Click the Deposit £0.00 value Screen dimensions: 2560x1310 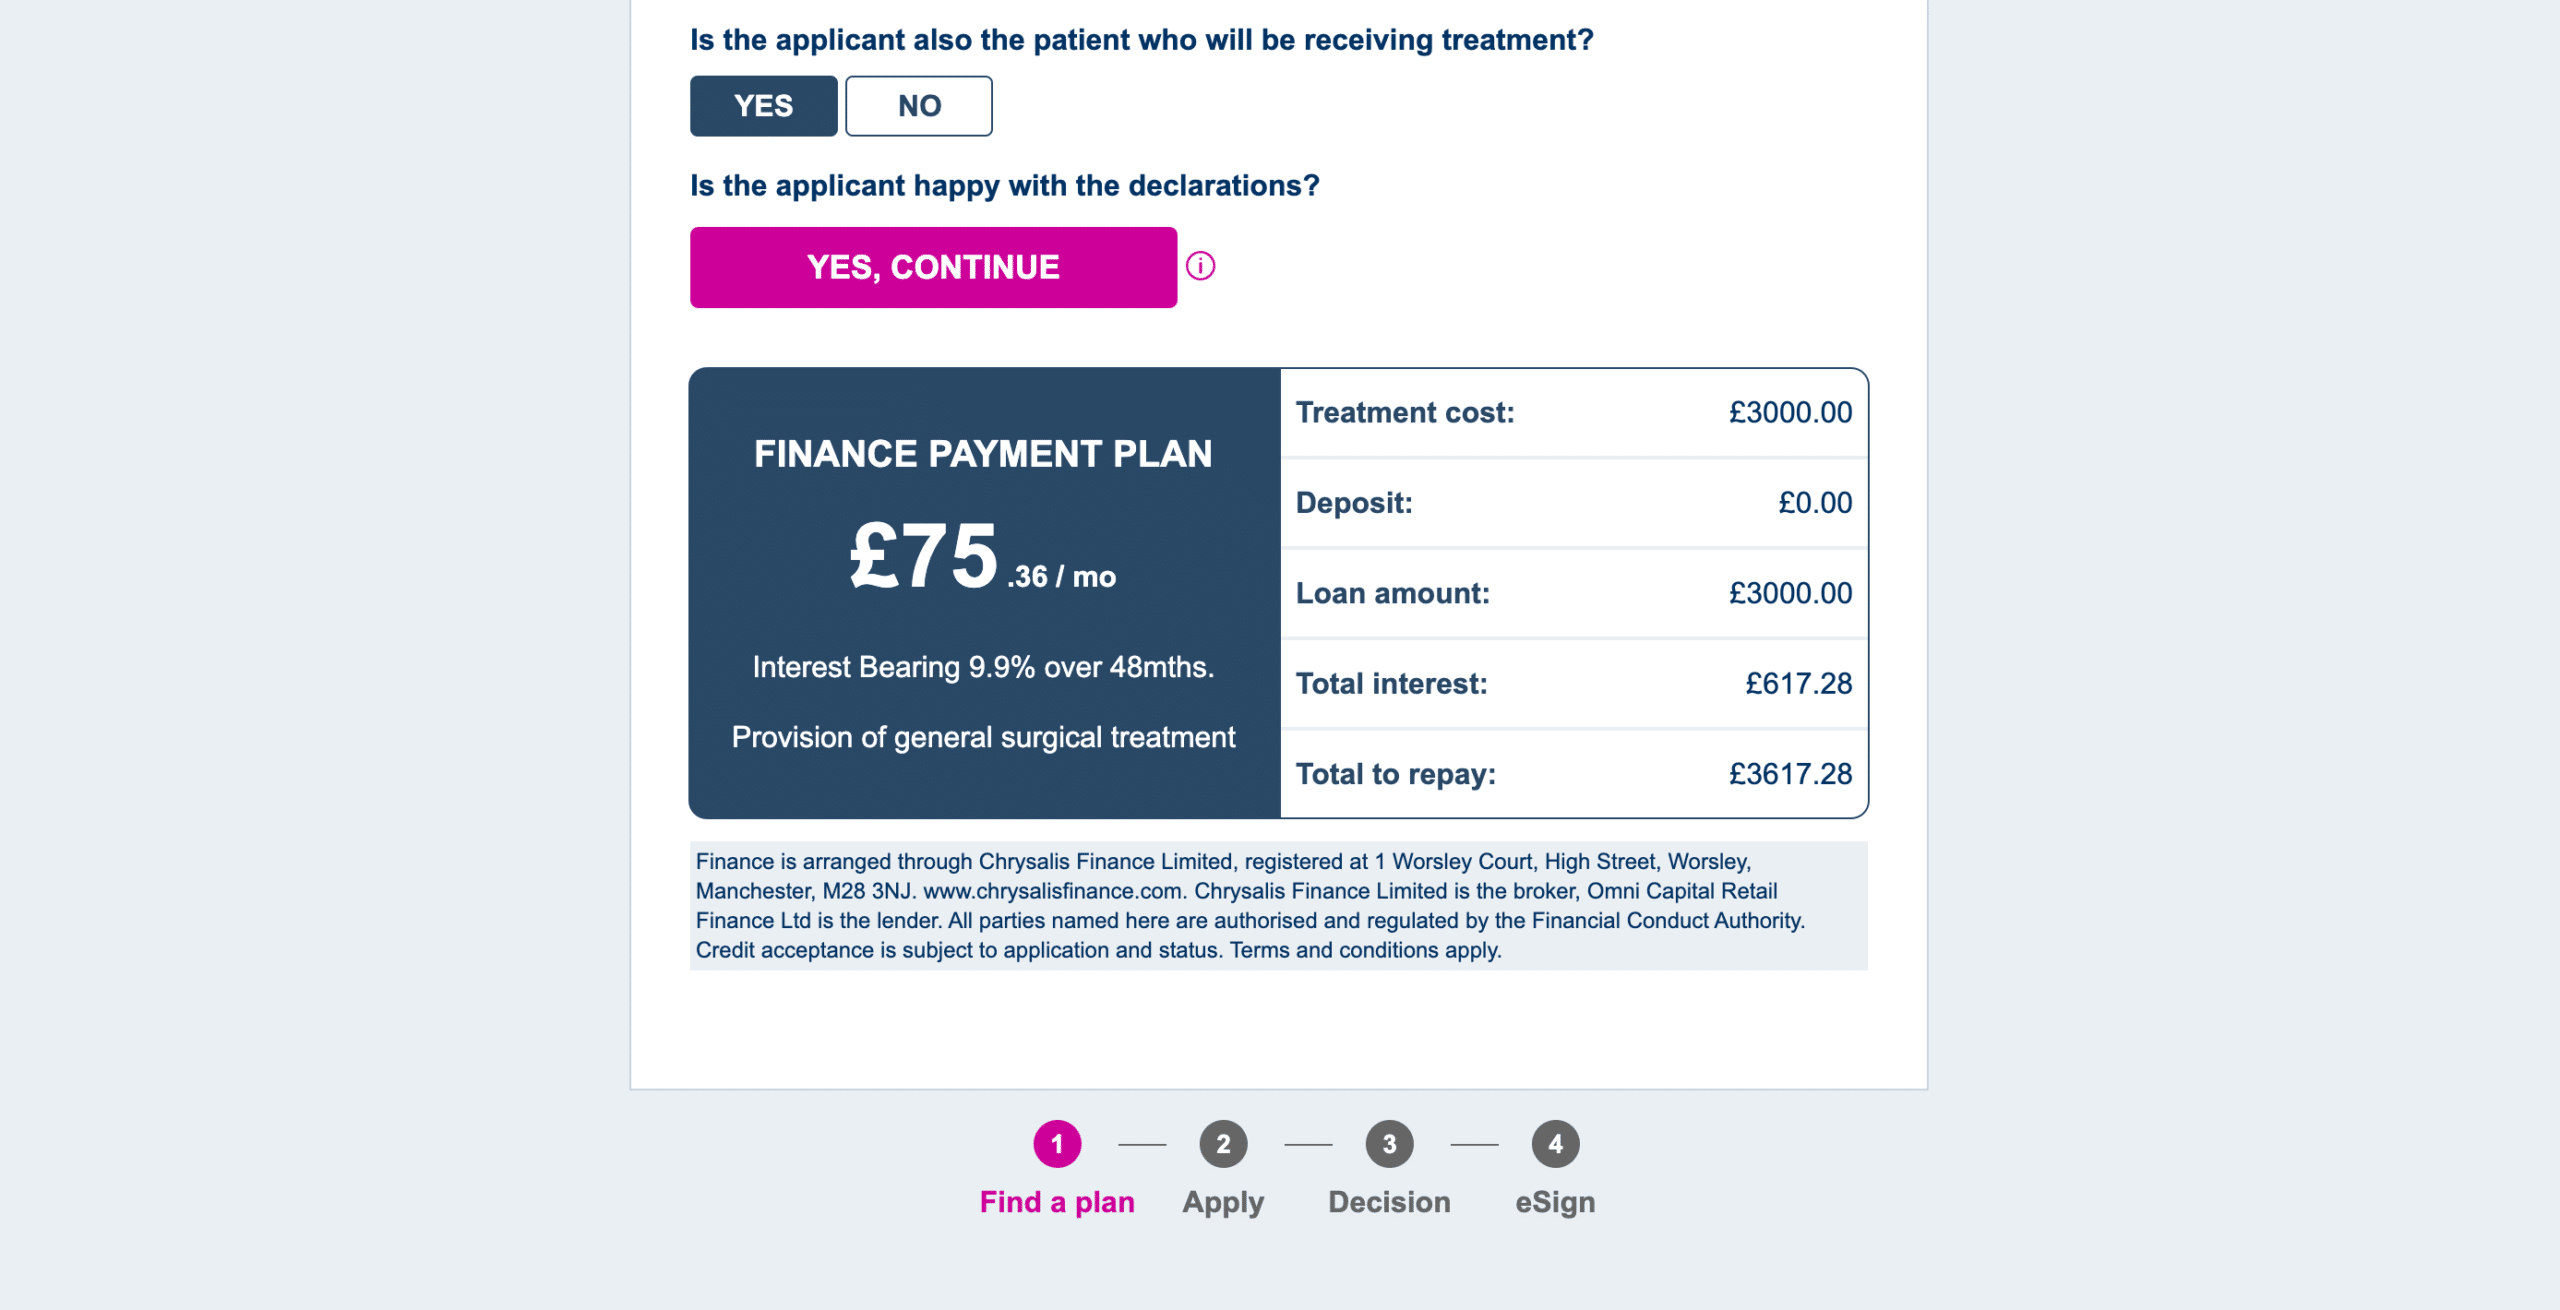coord(1814,503)
